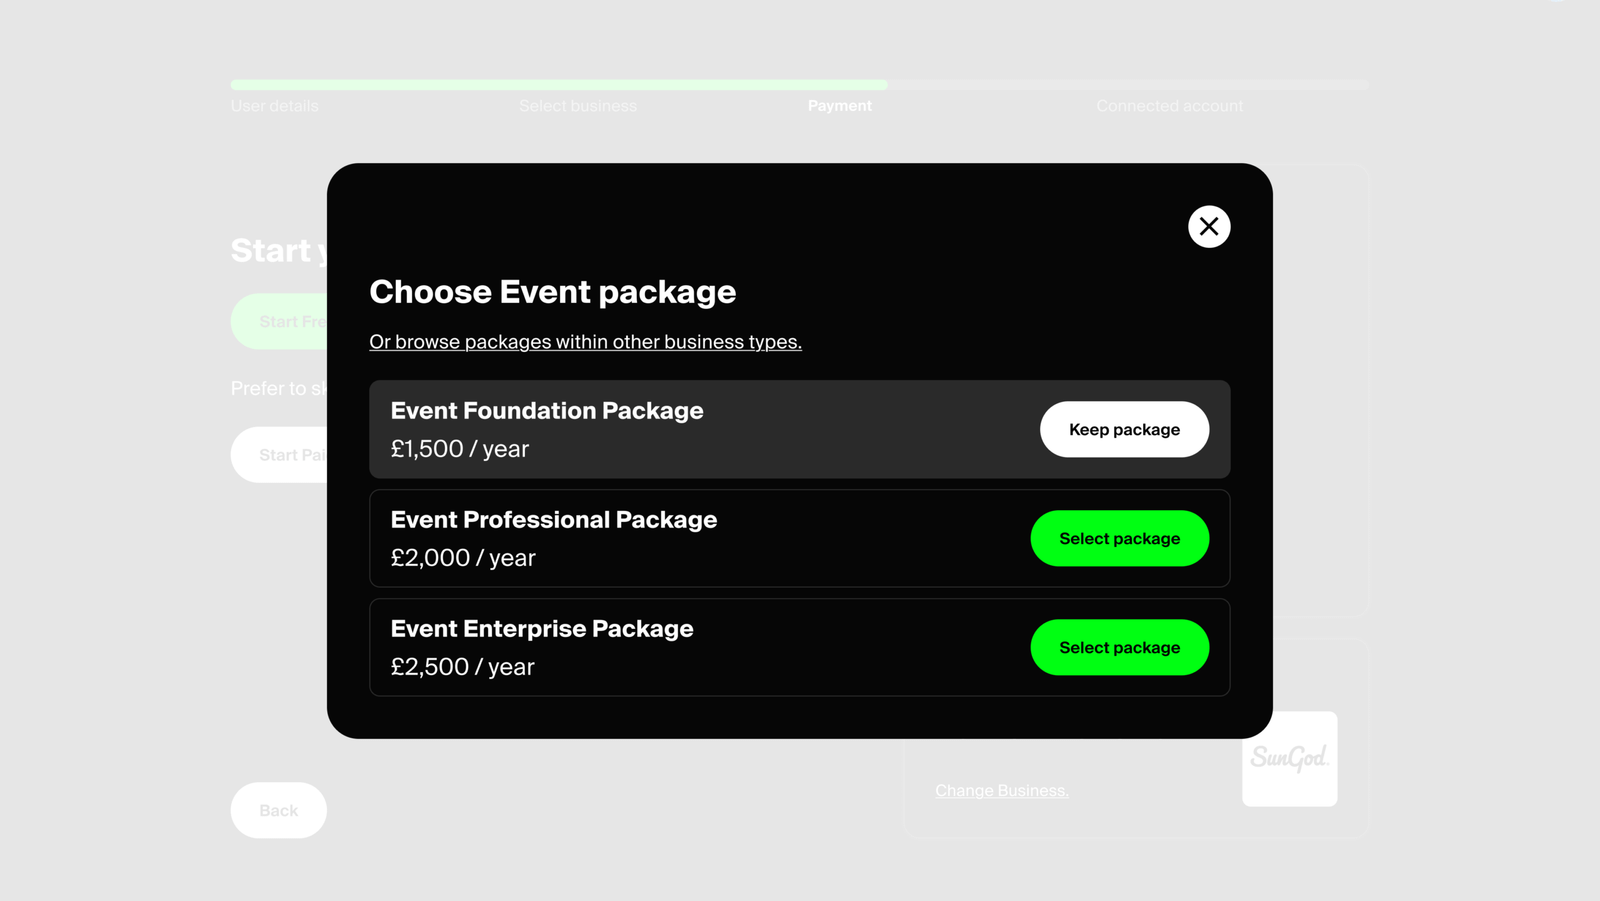Open the Change Business link

click(1002, 790)
